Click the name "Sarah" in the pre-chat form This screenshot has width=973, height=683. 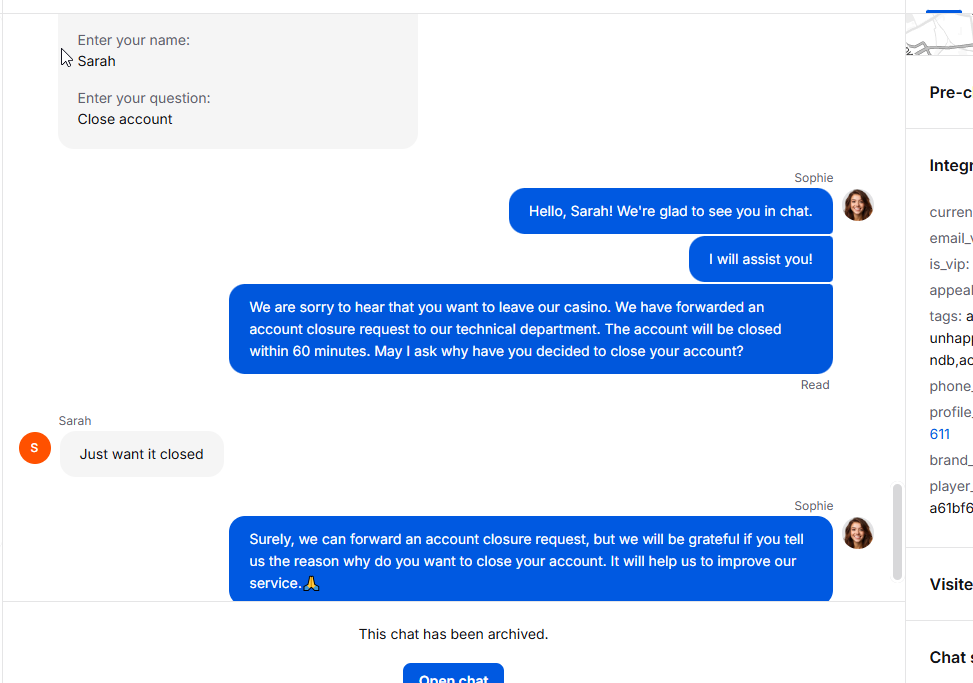[x=96, y=61]
